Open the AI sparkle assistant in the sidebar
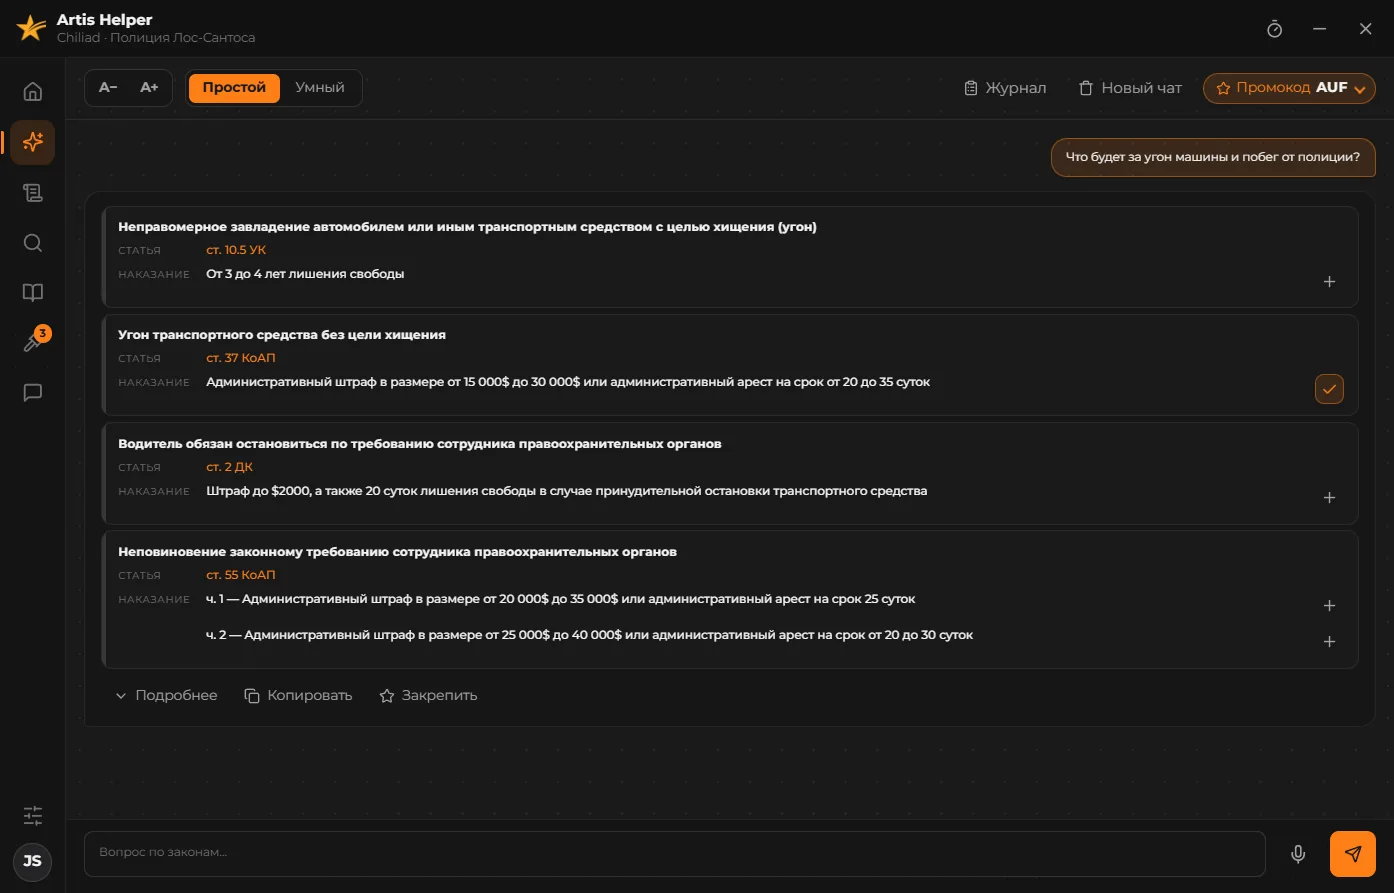 (x=33, y=142)
